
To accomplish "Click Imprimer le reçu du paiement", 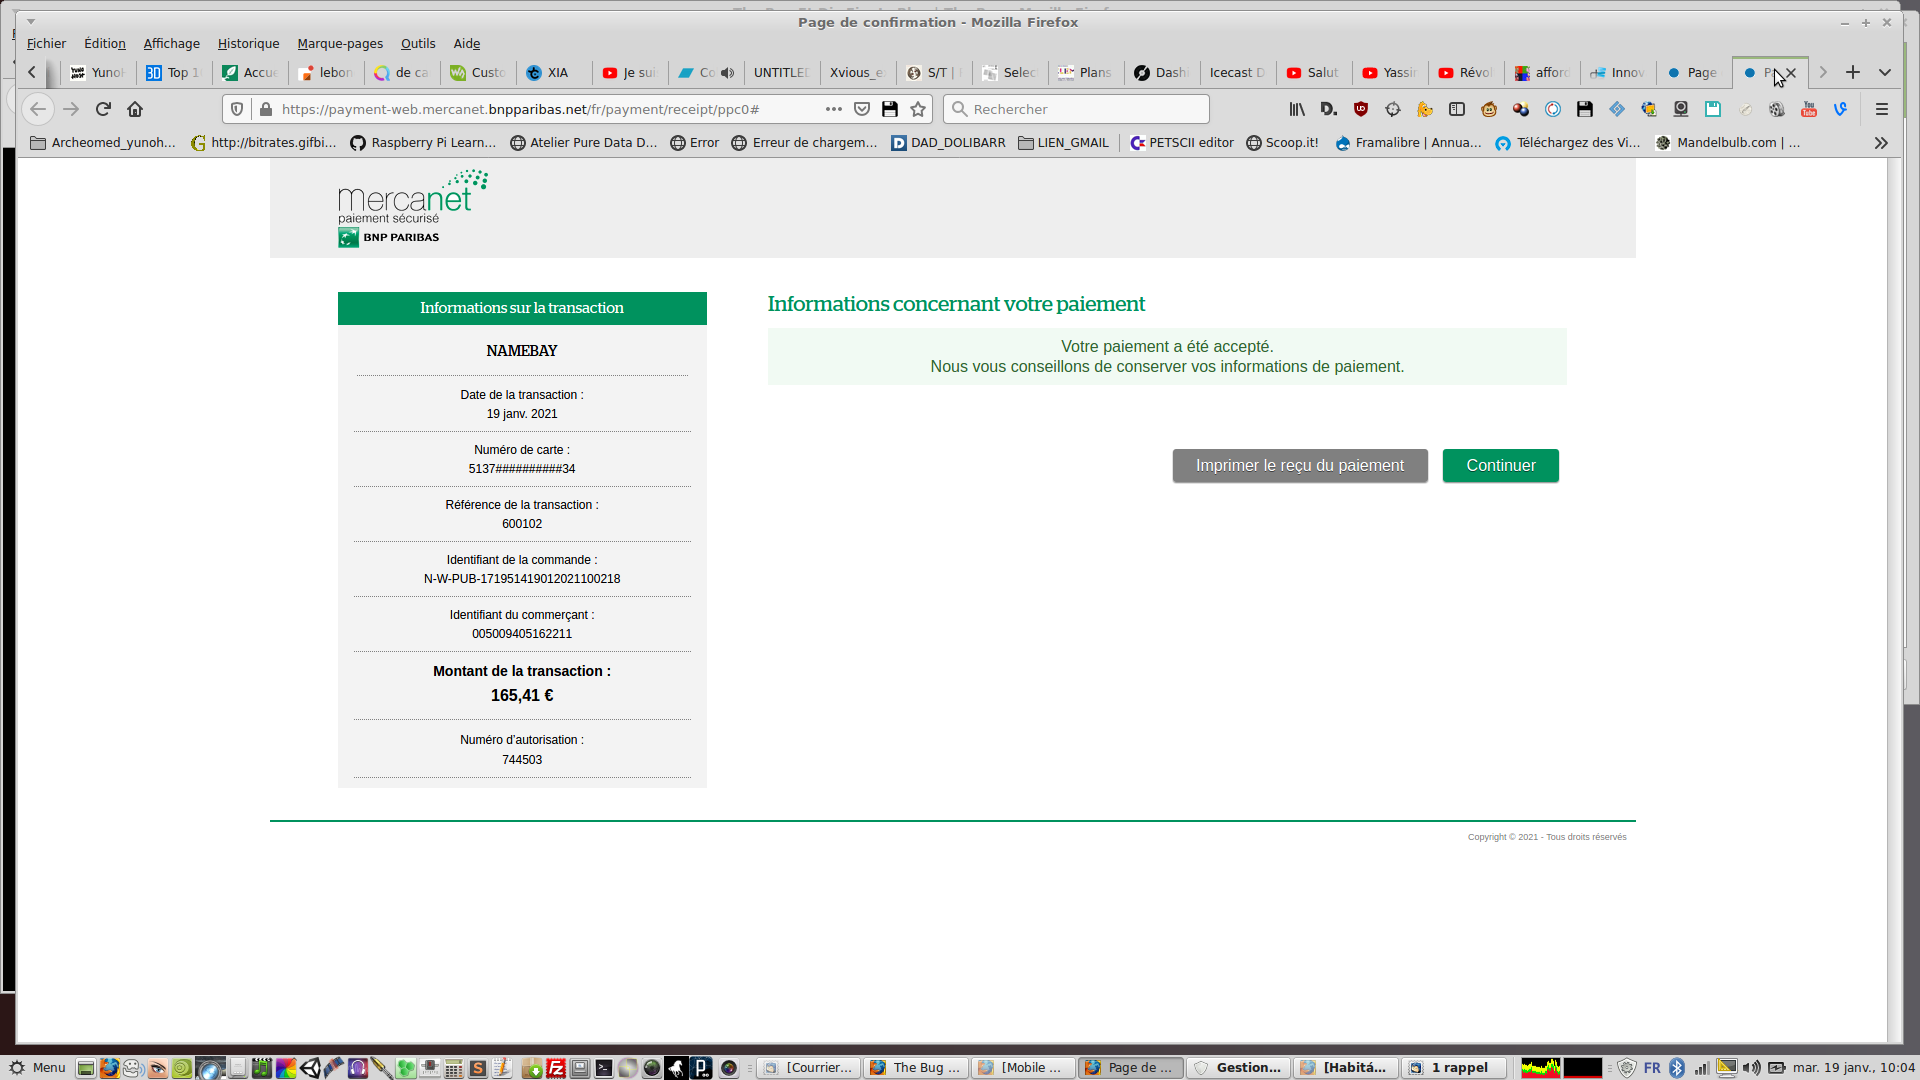I will pyautogui.click(x=1299, y=466).
